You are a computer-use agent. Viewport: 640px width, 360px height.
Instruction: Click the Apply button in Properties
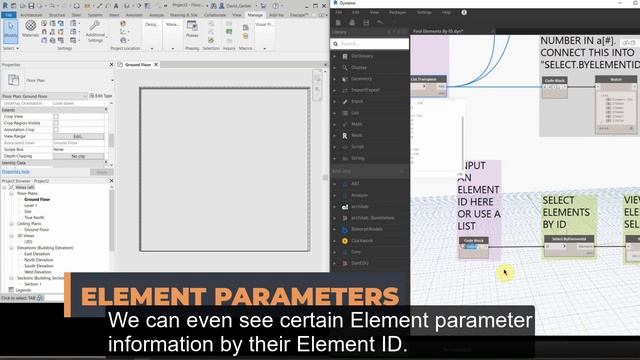pyautogui.click(x=102, y=172)
